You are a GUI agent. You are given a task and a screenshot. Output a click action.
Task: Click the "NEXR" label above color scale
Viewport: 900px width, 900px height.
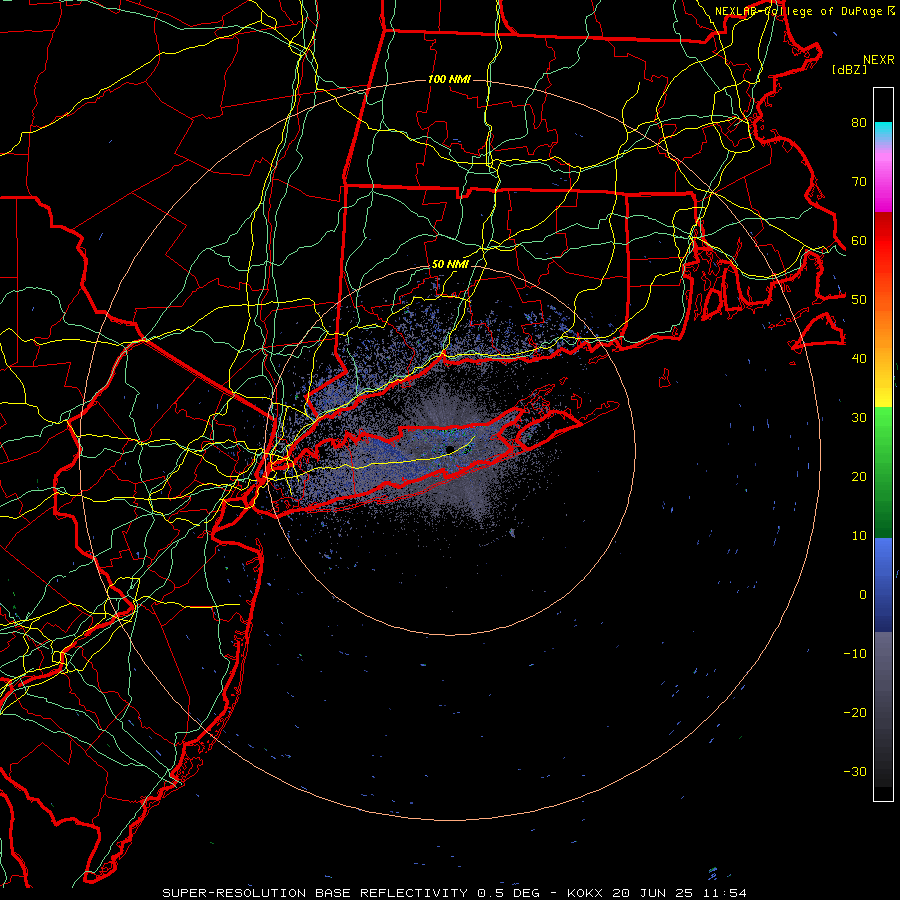pos(879,60)
